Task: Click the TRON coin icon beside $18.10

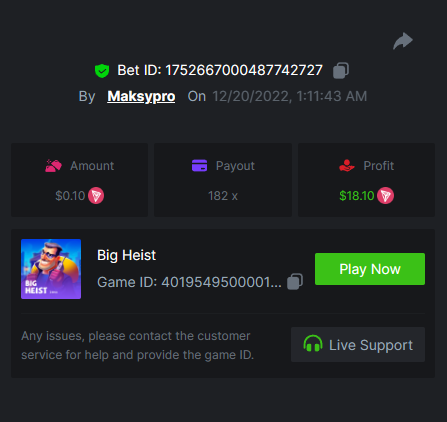Action: click(385, 196)
